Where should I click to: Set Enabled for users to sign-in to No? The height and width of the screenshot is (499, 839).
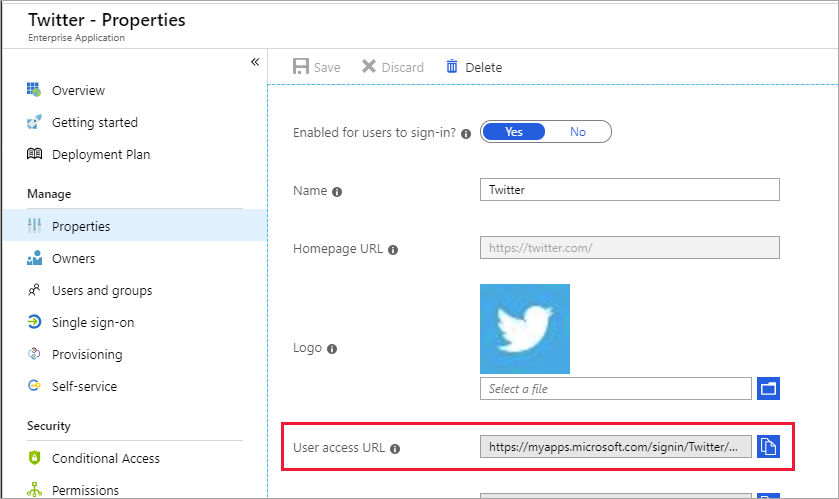point(578,132)
